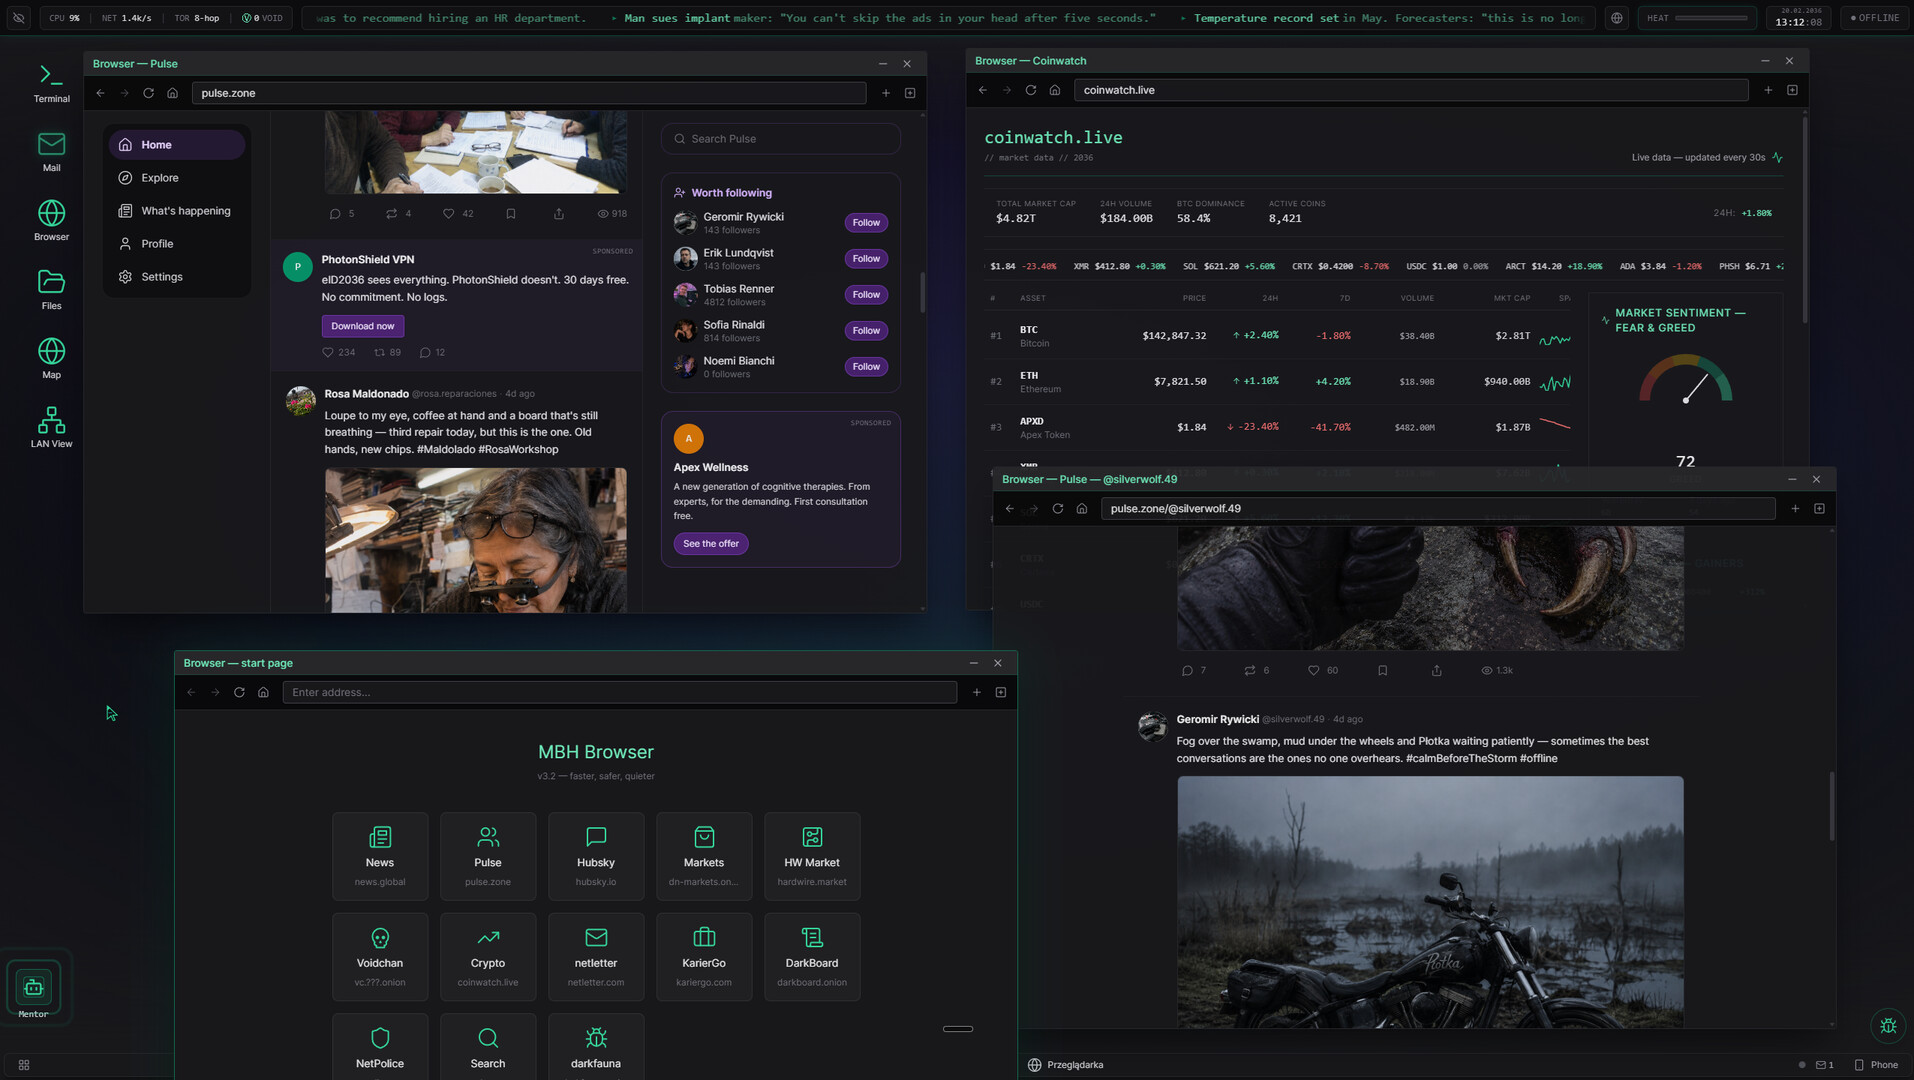Screen dimensions: 1914x1080
Task: Open the foggy swamp motorcycle photo
Action: tap(1430, 902)
